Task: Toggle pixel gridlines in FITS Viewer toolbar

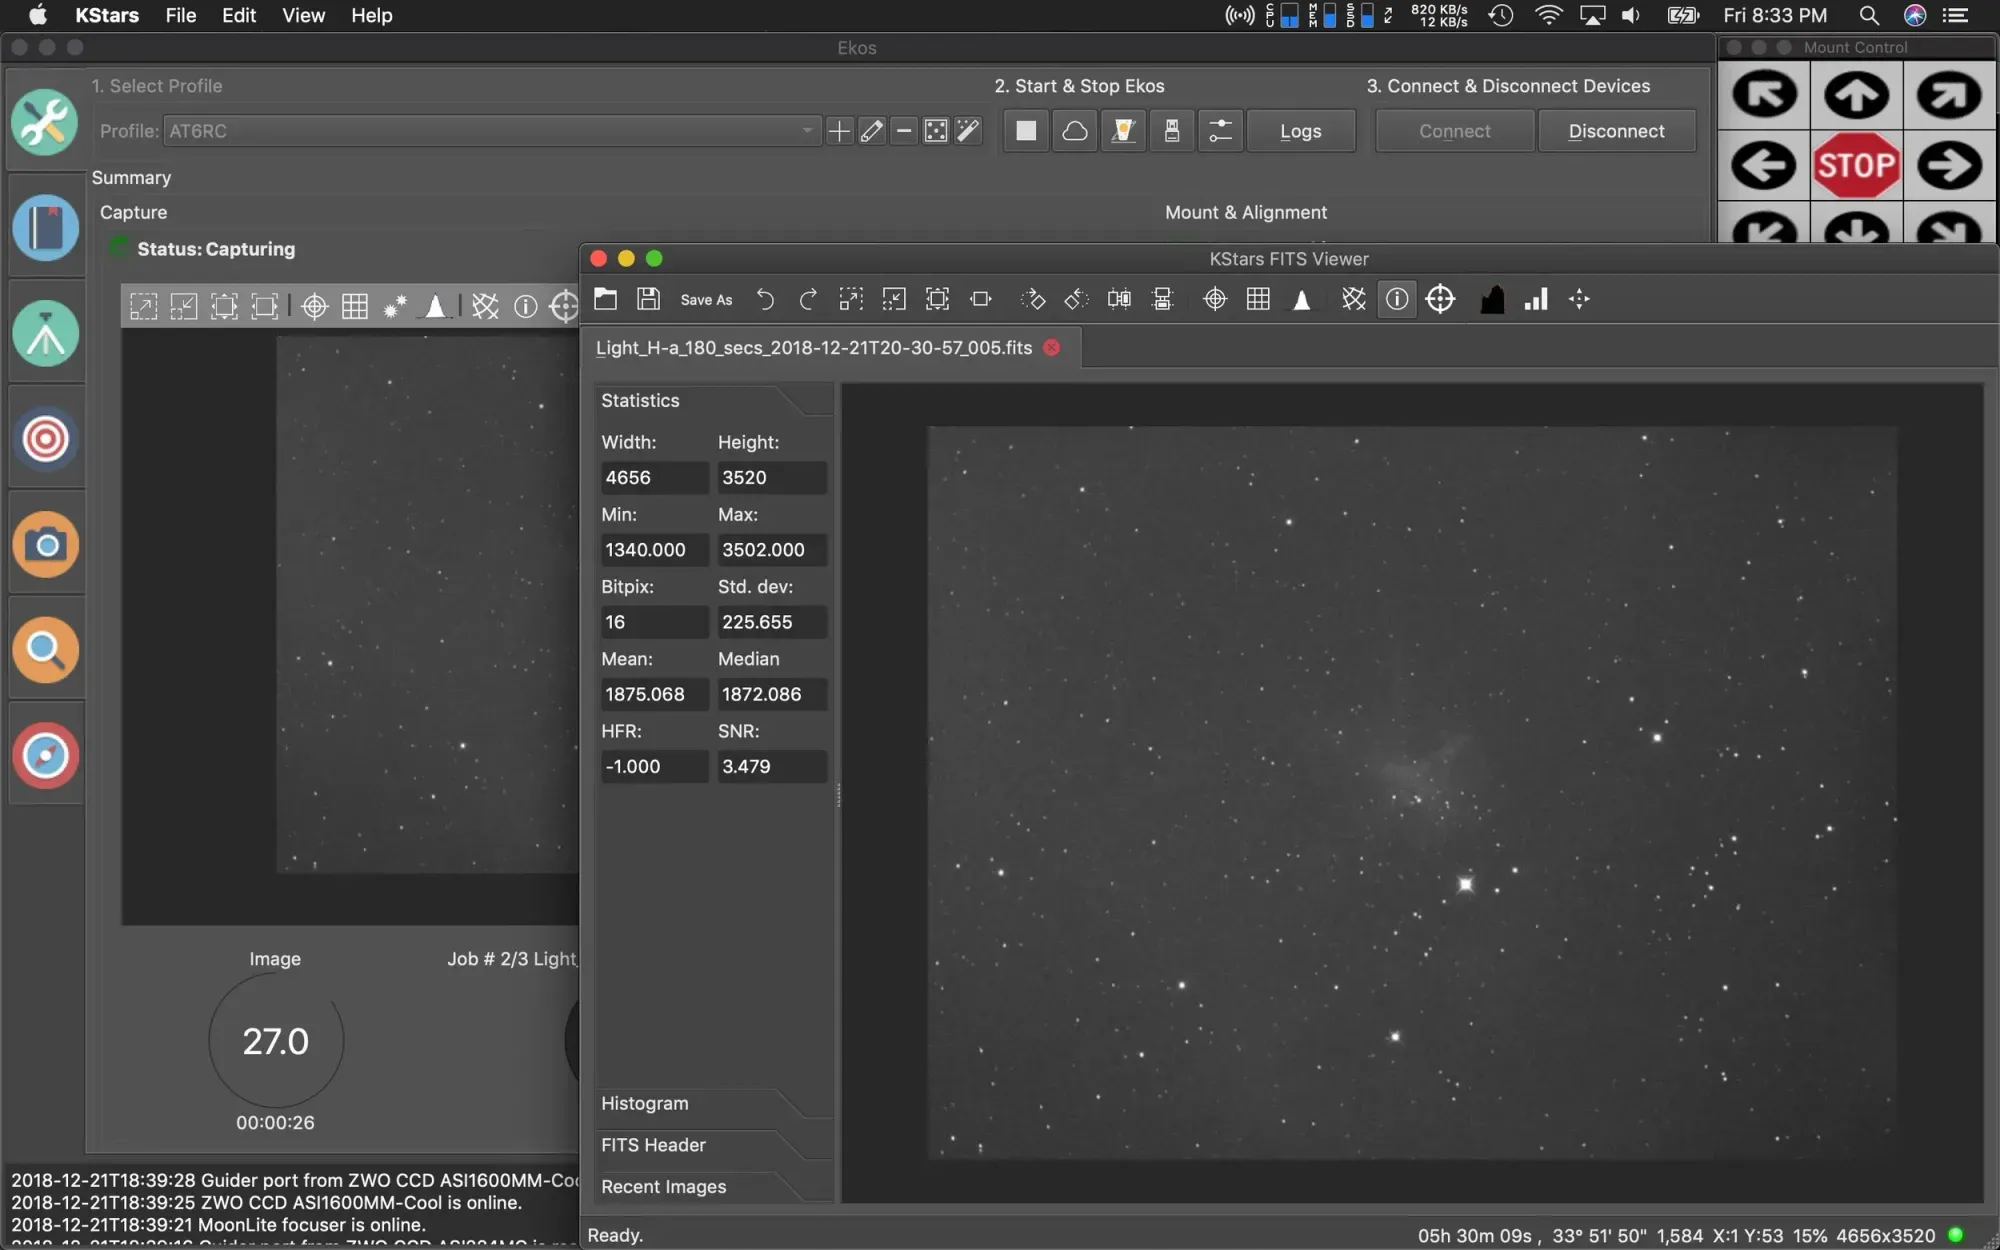Action: (1258, 299)
